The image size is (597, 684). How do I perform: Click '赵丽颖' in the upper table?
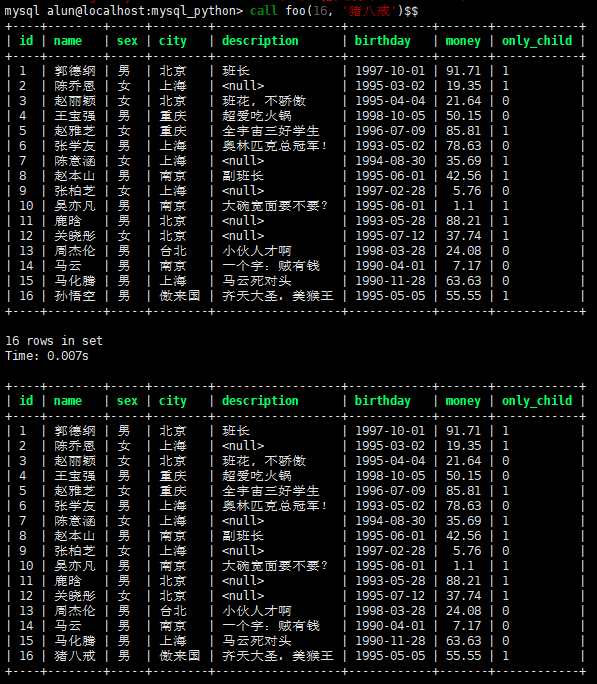click(x=75, y=101)
